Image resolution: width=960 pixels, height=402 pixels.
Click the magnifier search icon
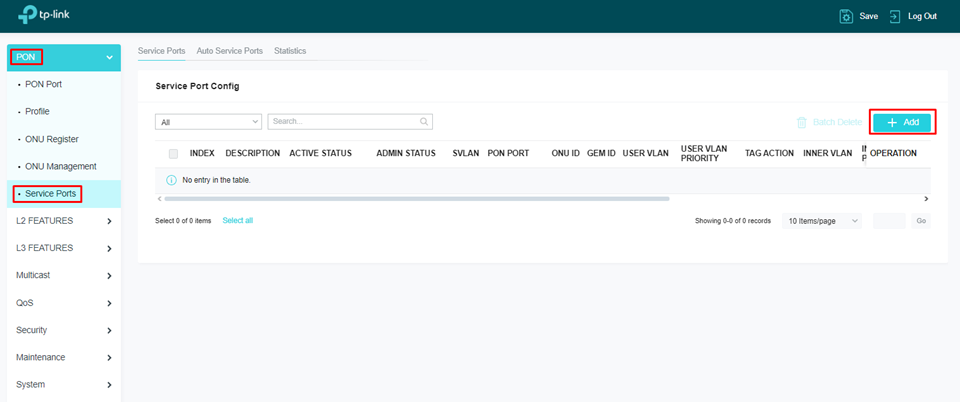[x=424, y=122]
